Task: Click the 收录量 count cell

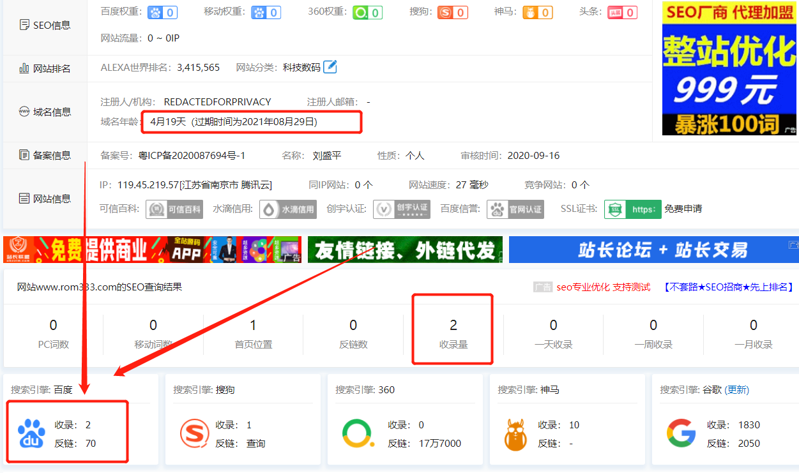Action: point(453,334)
